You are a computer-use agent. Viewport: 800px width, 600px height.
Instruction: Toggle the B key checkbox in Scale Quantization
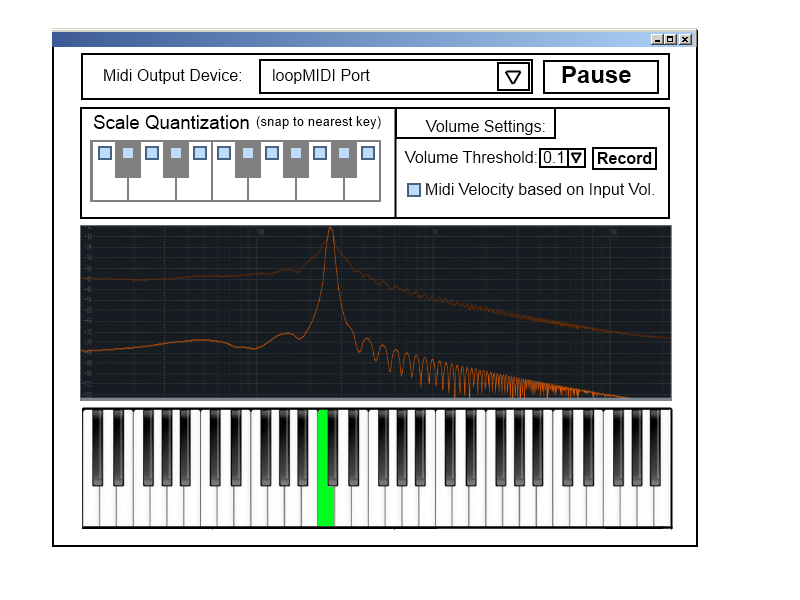pos(368,153)
